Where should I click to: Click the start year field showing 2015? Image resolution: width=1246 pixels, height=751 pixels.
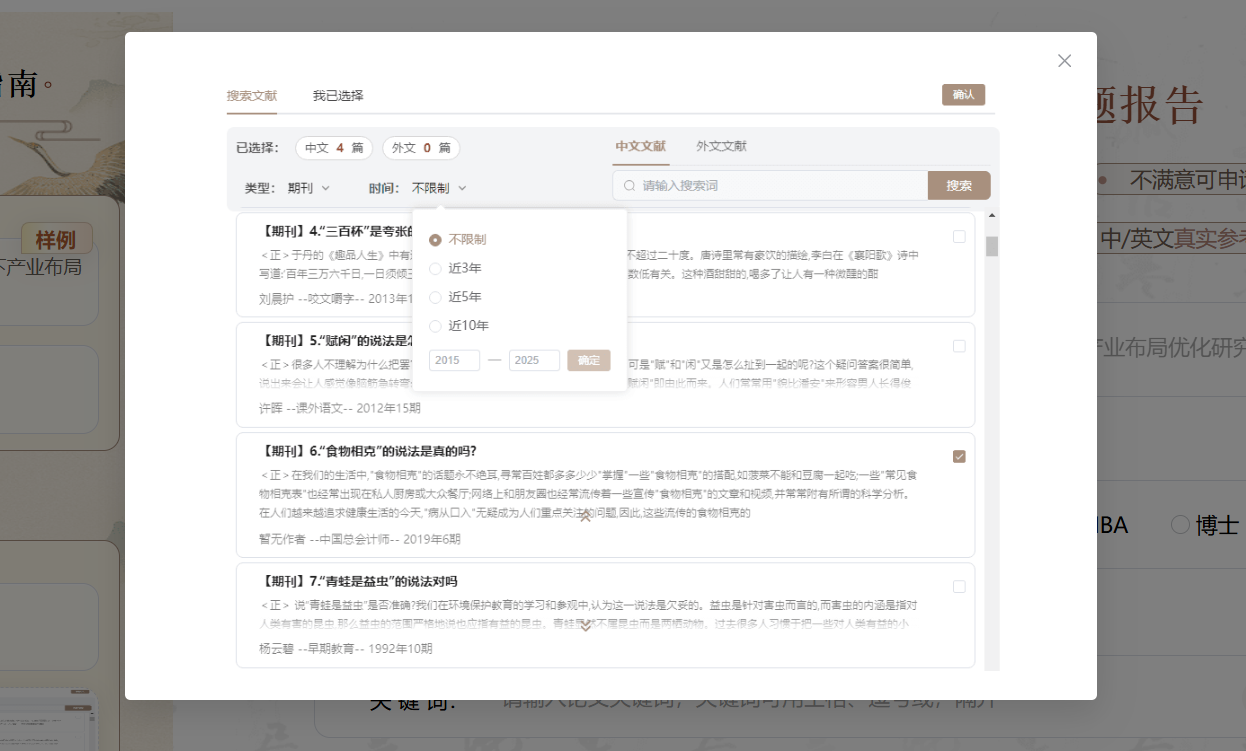coord(454,360)
